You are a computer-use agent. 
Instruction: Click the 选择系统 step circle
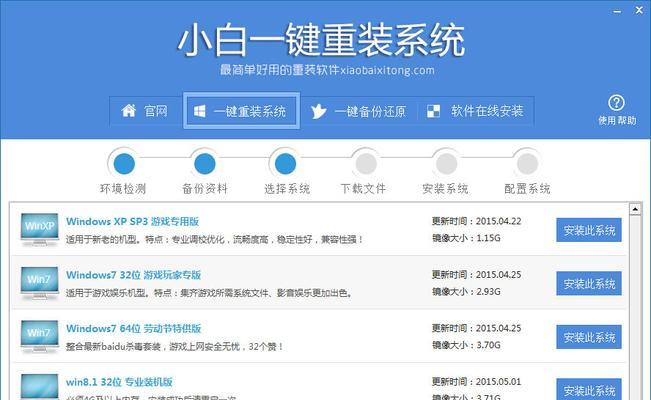pyautogui.click(x=285, y=164)
